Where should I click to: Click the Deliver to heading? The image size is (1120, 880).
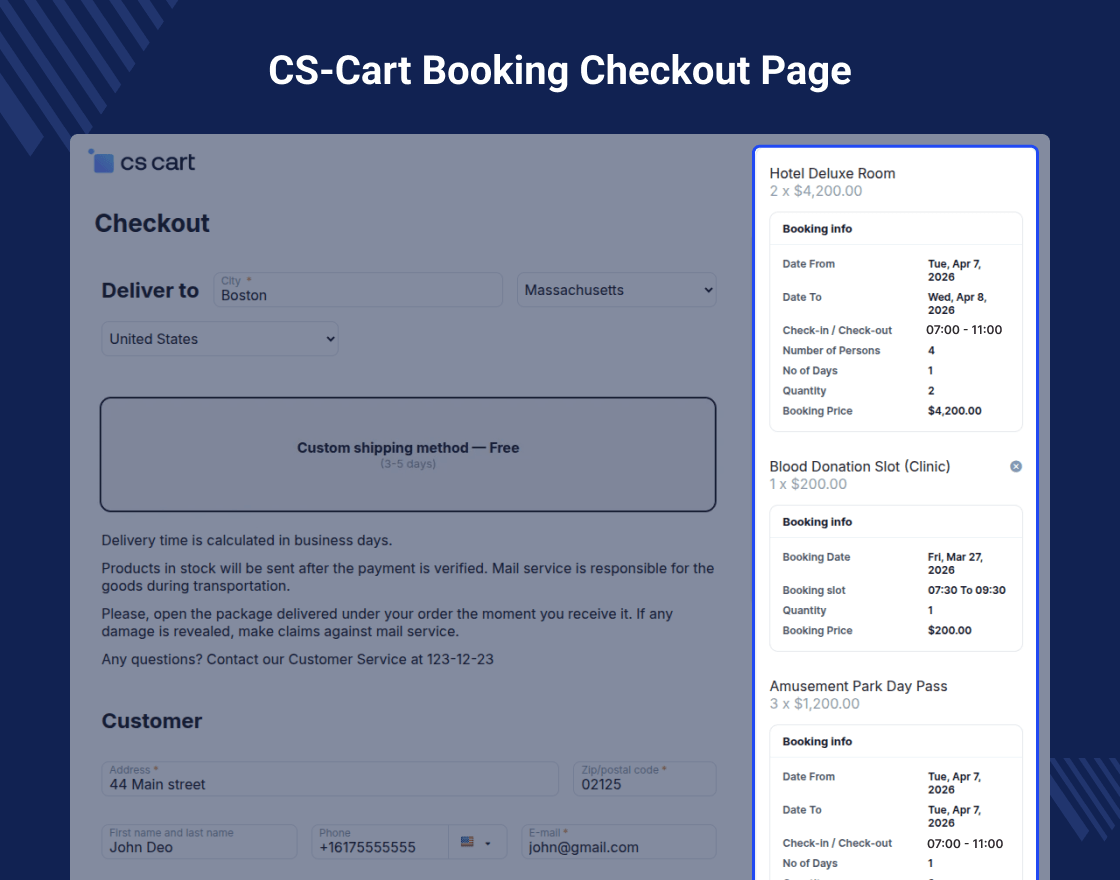[150, 291]
